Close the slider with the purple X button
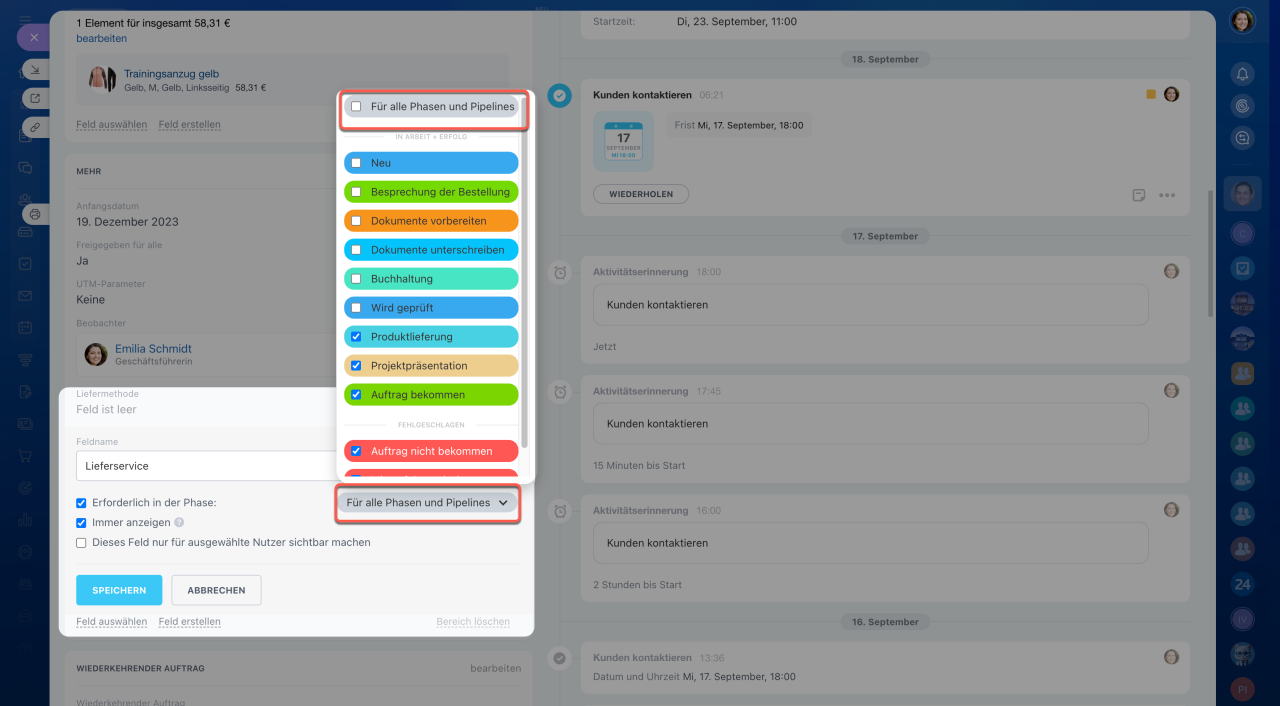 pos(33,37)
